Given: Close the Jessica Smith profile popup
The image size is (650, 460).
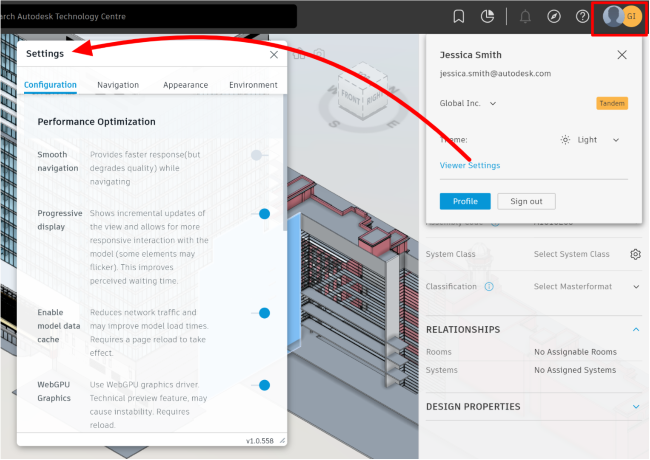Looking at the screenshot, I should click(622, 55).
